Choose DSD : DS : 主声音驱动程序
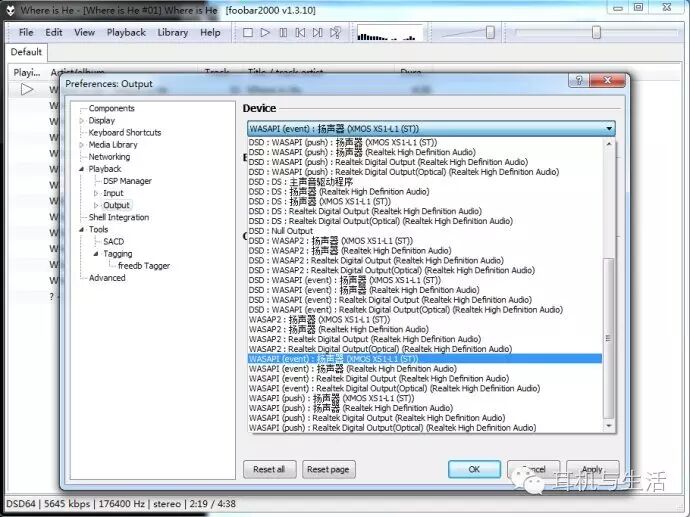Viewport: 690px width, 517px height. pyautogui.click(x=425, y=182)
